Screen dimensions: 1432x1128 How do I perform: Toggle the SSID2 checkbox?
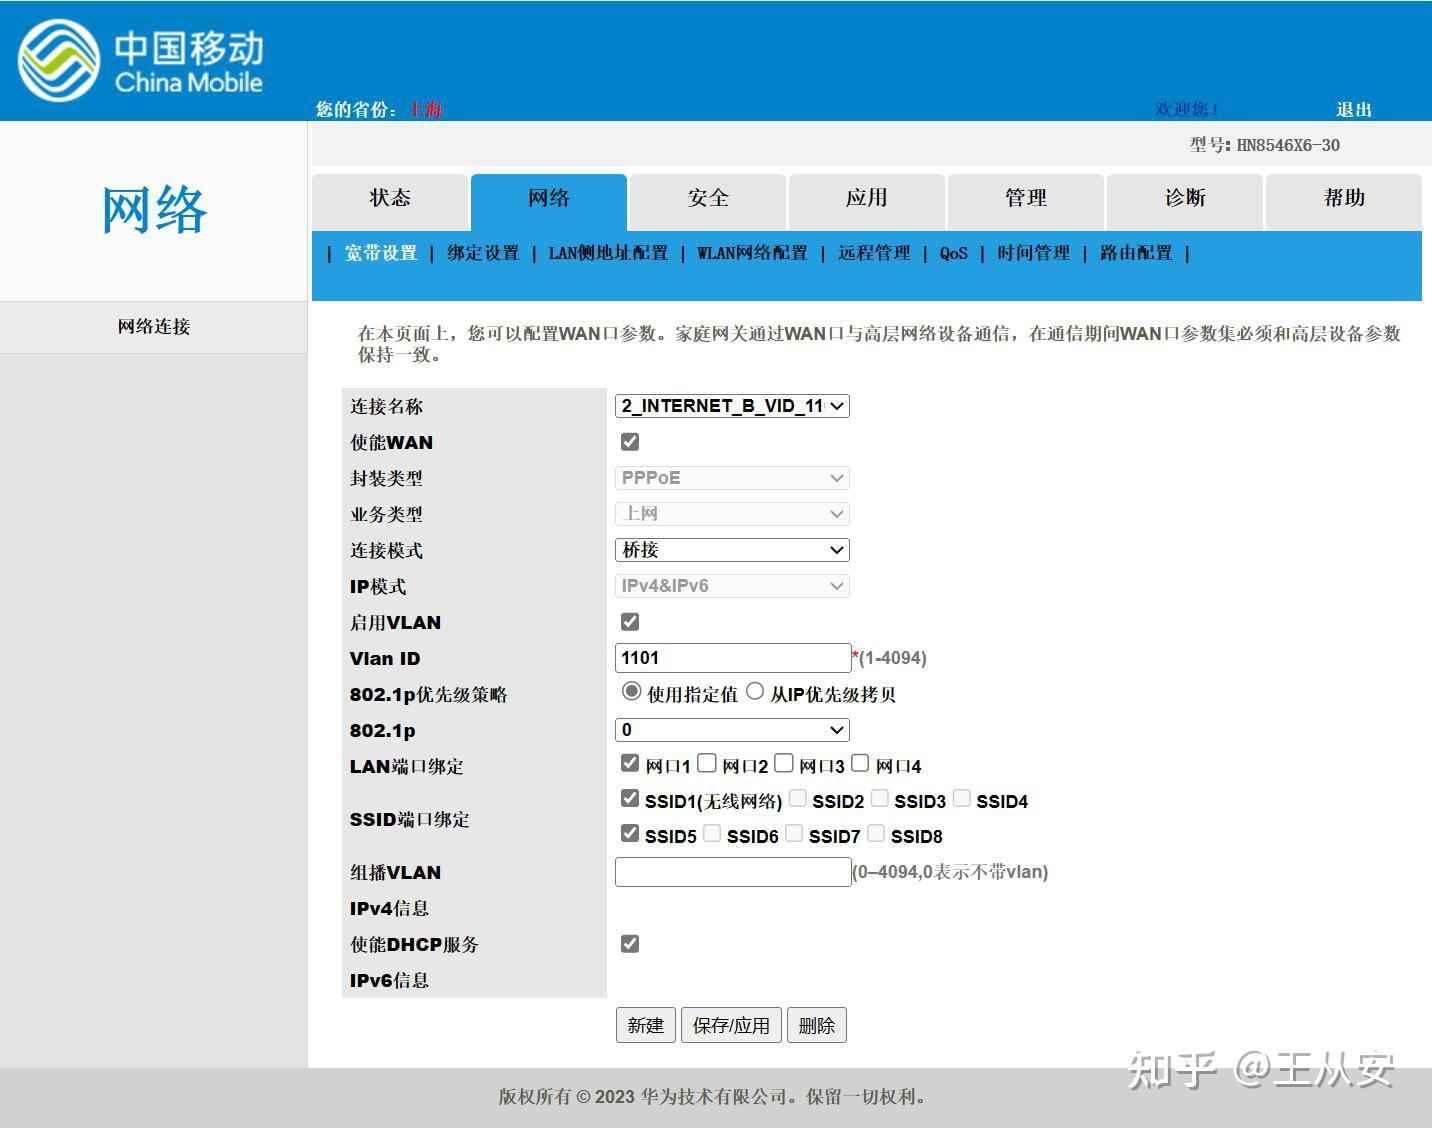[x=798, y=798]
